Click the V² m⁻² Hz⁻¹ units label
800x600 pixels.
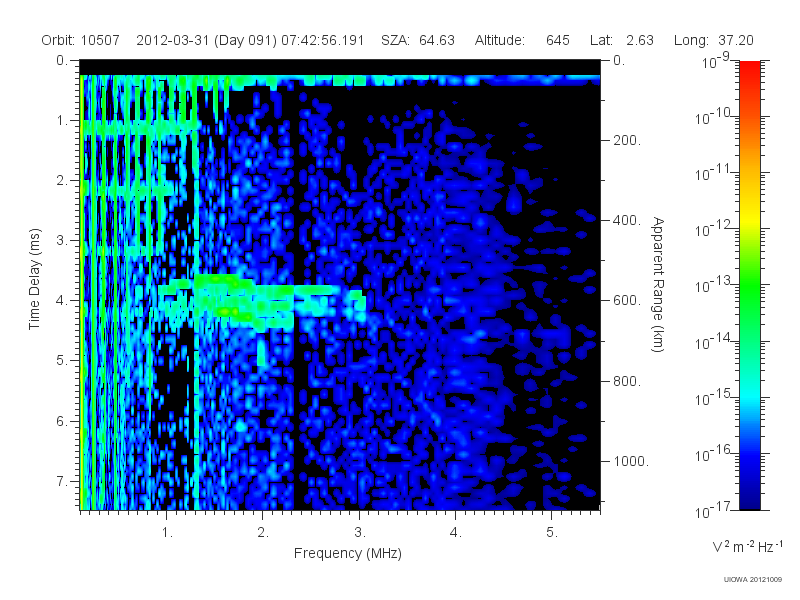[747, 546]
